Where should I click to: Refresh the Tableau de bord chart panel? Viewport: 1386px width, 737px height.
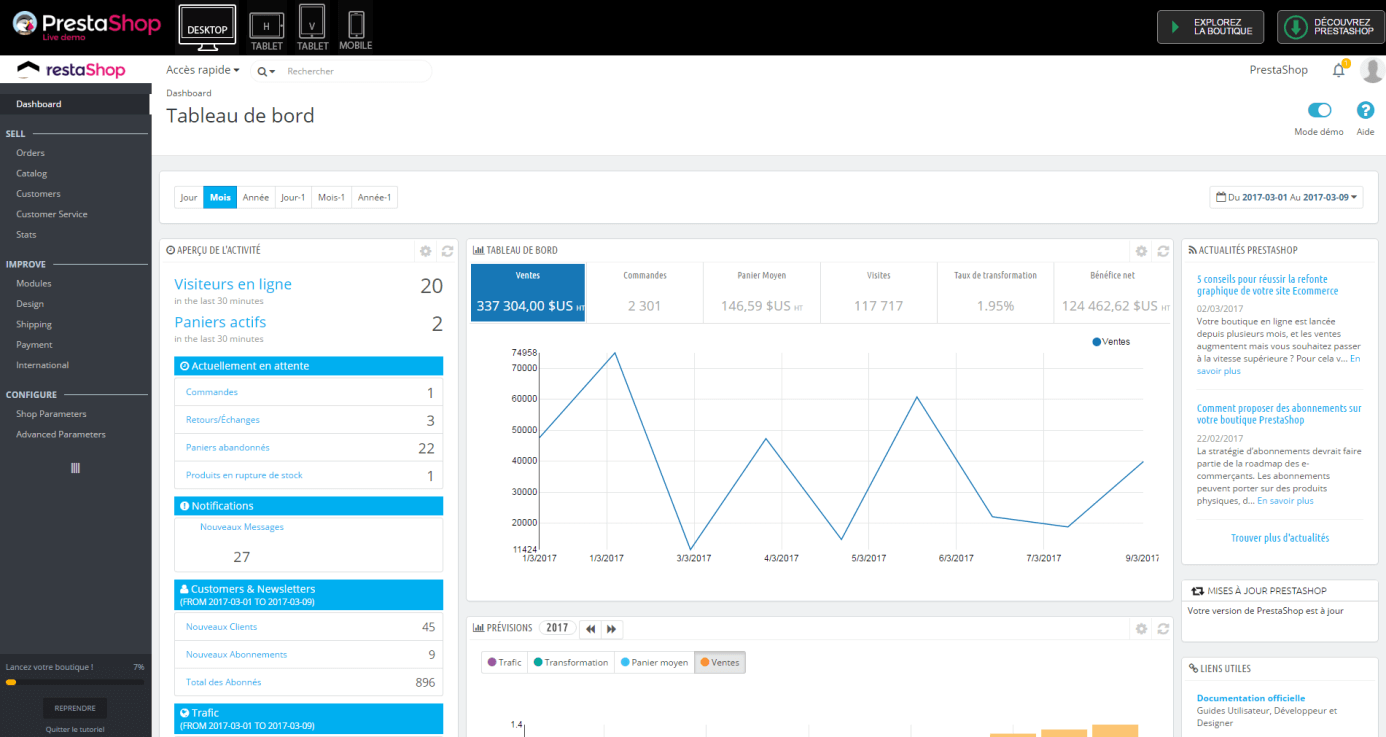pyautogui.click(x=1162, y=251)
